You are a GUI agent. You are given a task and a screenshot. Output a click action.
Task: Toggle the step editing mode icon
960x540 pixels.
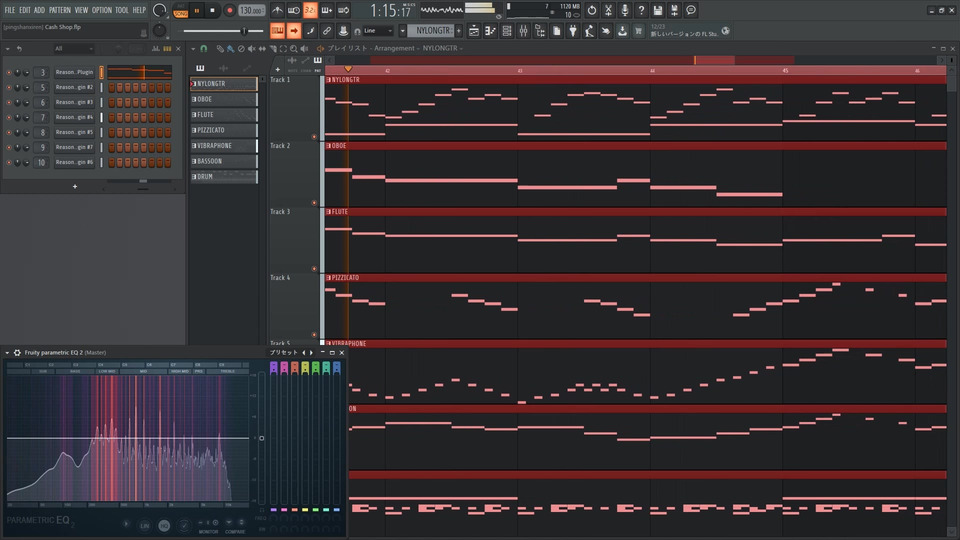click(327, 10)
